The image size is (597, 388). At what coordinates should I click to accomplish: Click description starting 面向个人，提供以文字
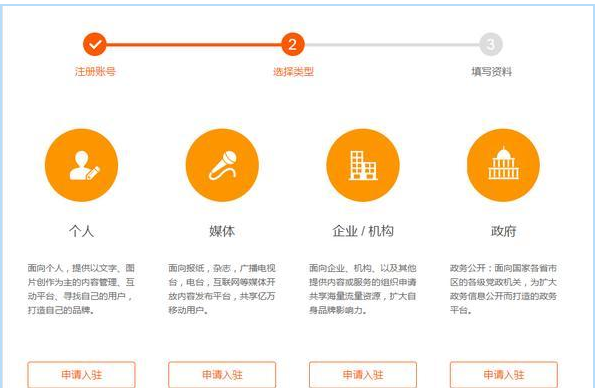[x=81, y=289]
